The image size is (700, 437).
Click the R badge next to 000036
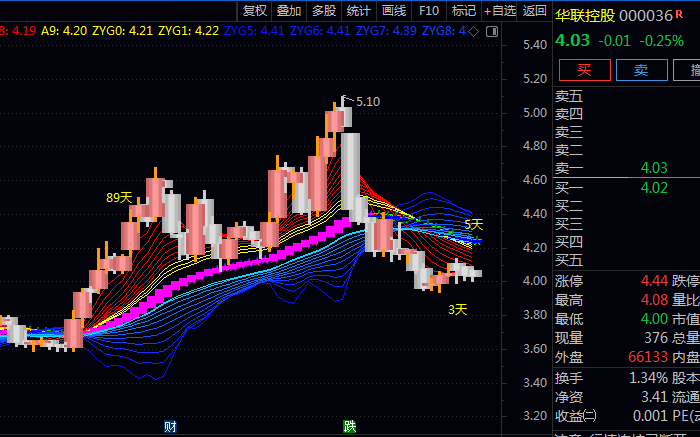pyautogui.click(x=679, y=14)
